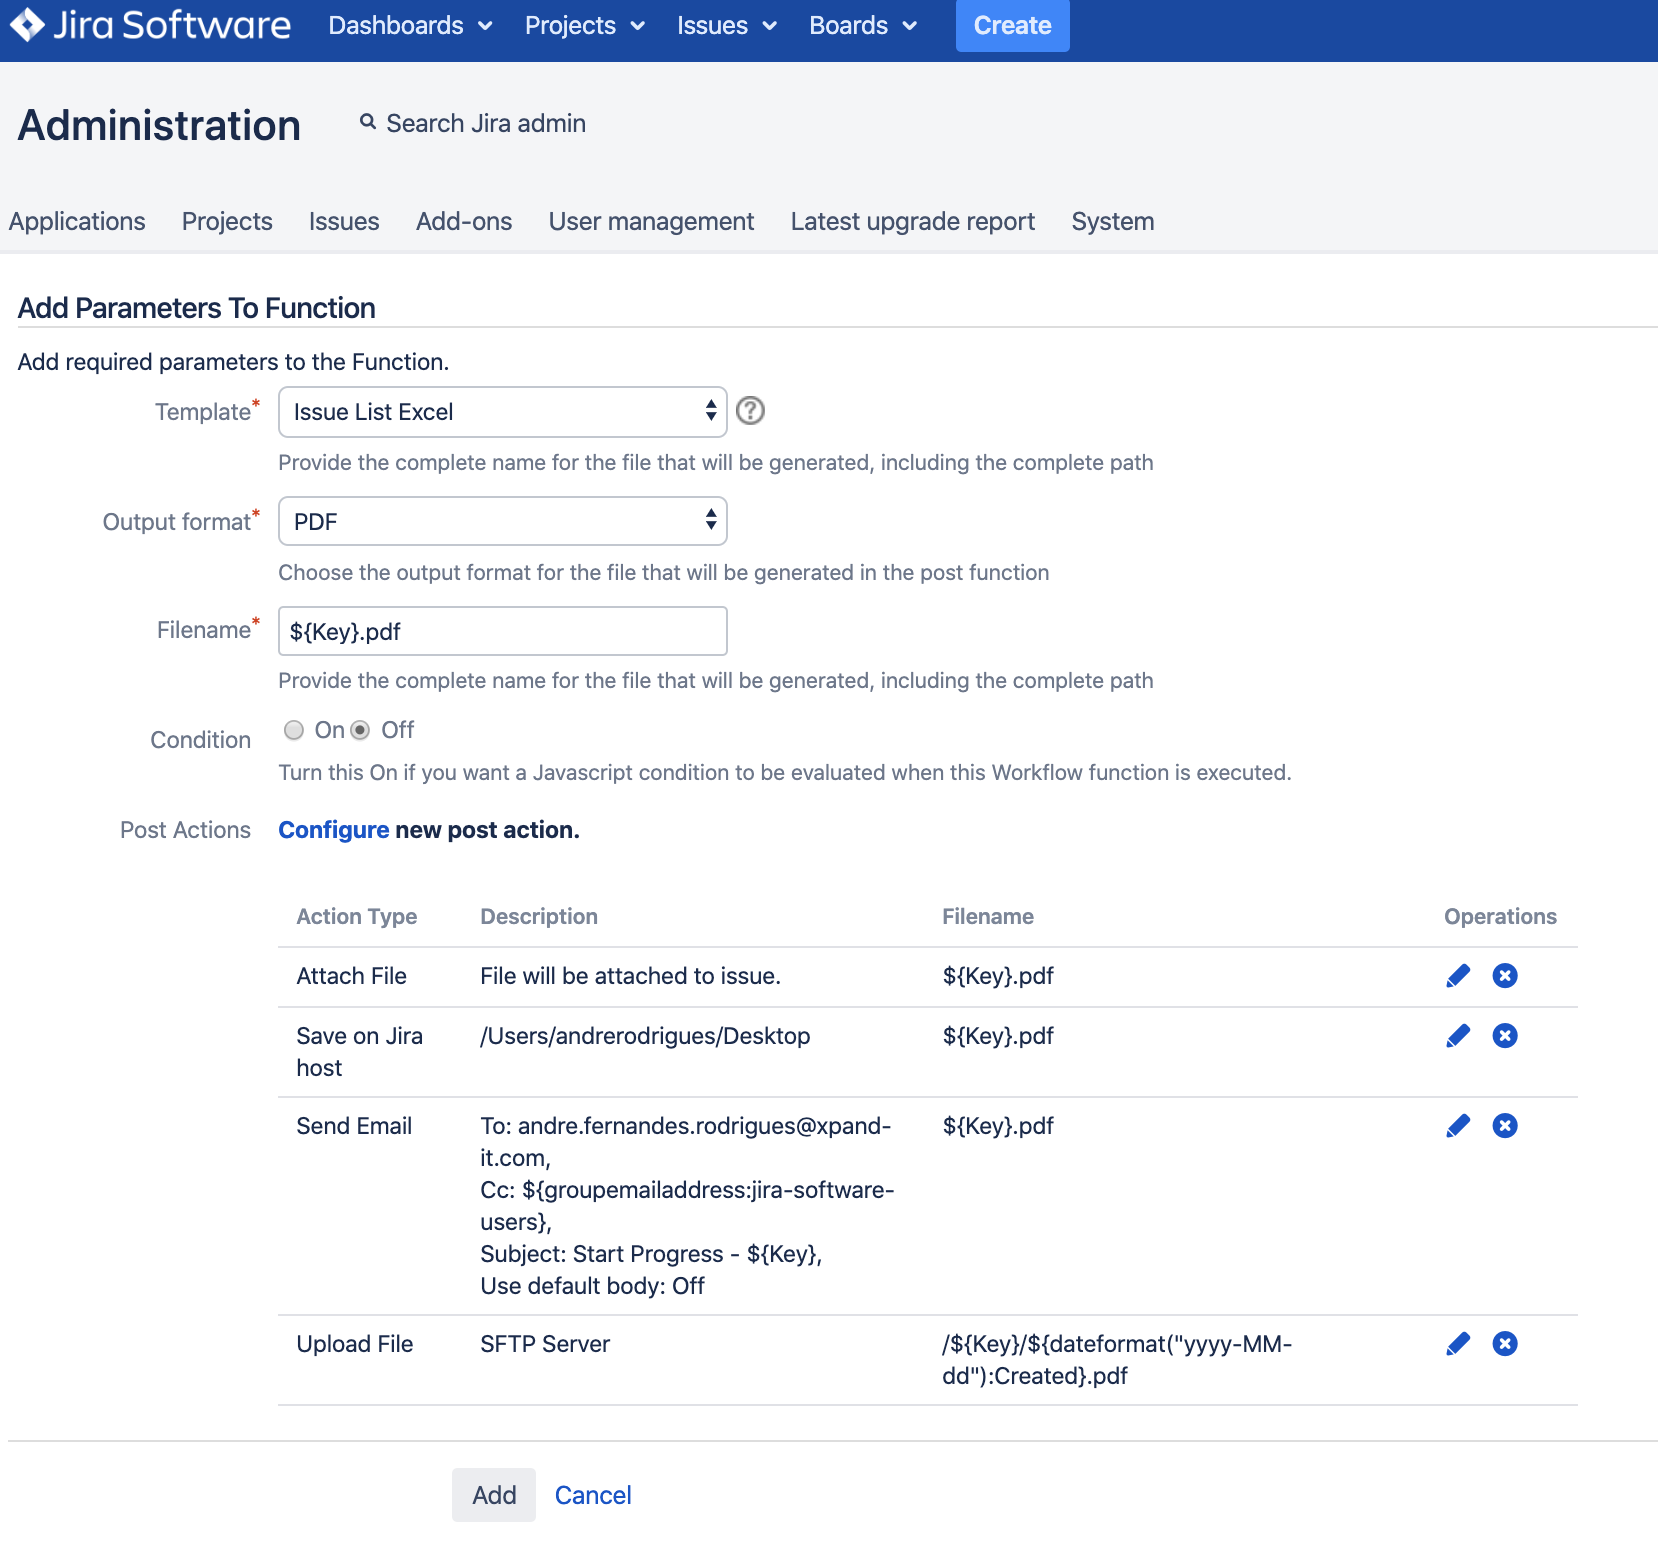The height and width of the screenshot is (1554, 1658).
Task: Edit the Attach File post action
Action: click(1458, 976)
